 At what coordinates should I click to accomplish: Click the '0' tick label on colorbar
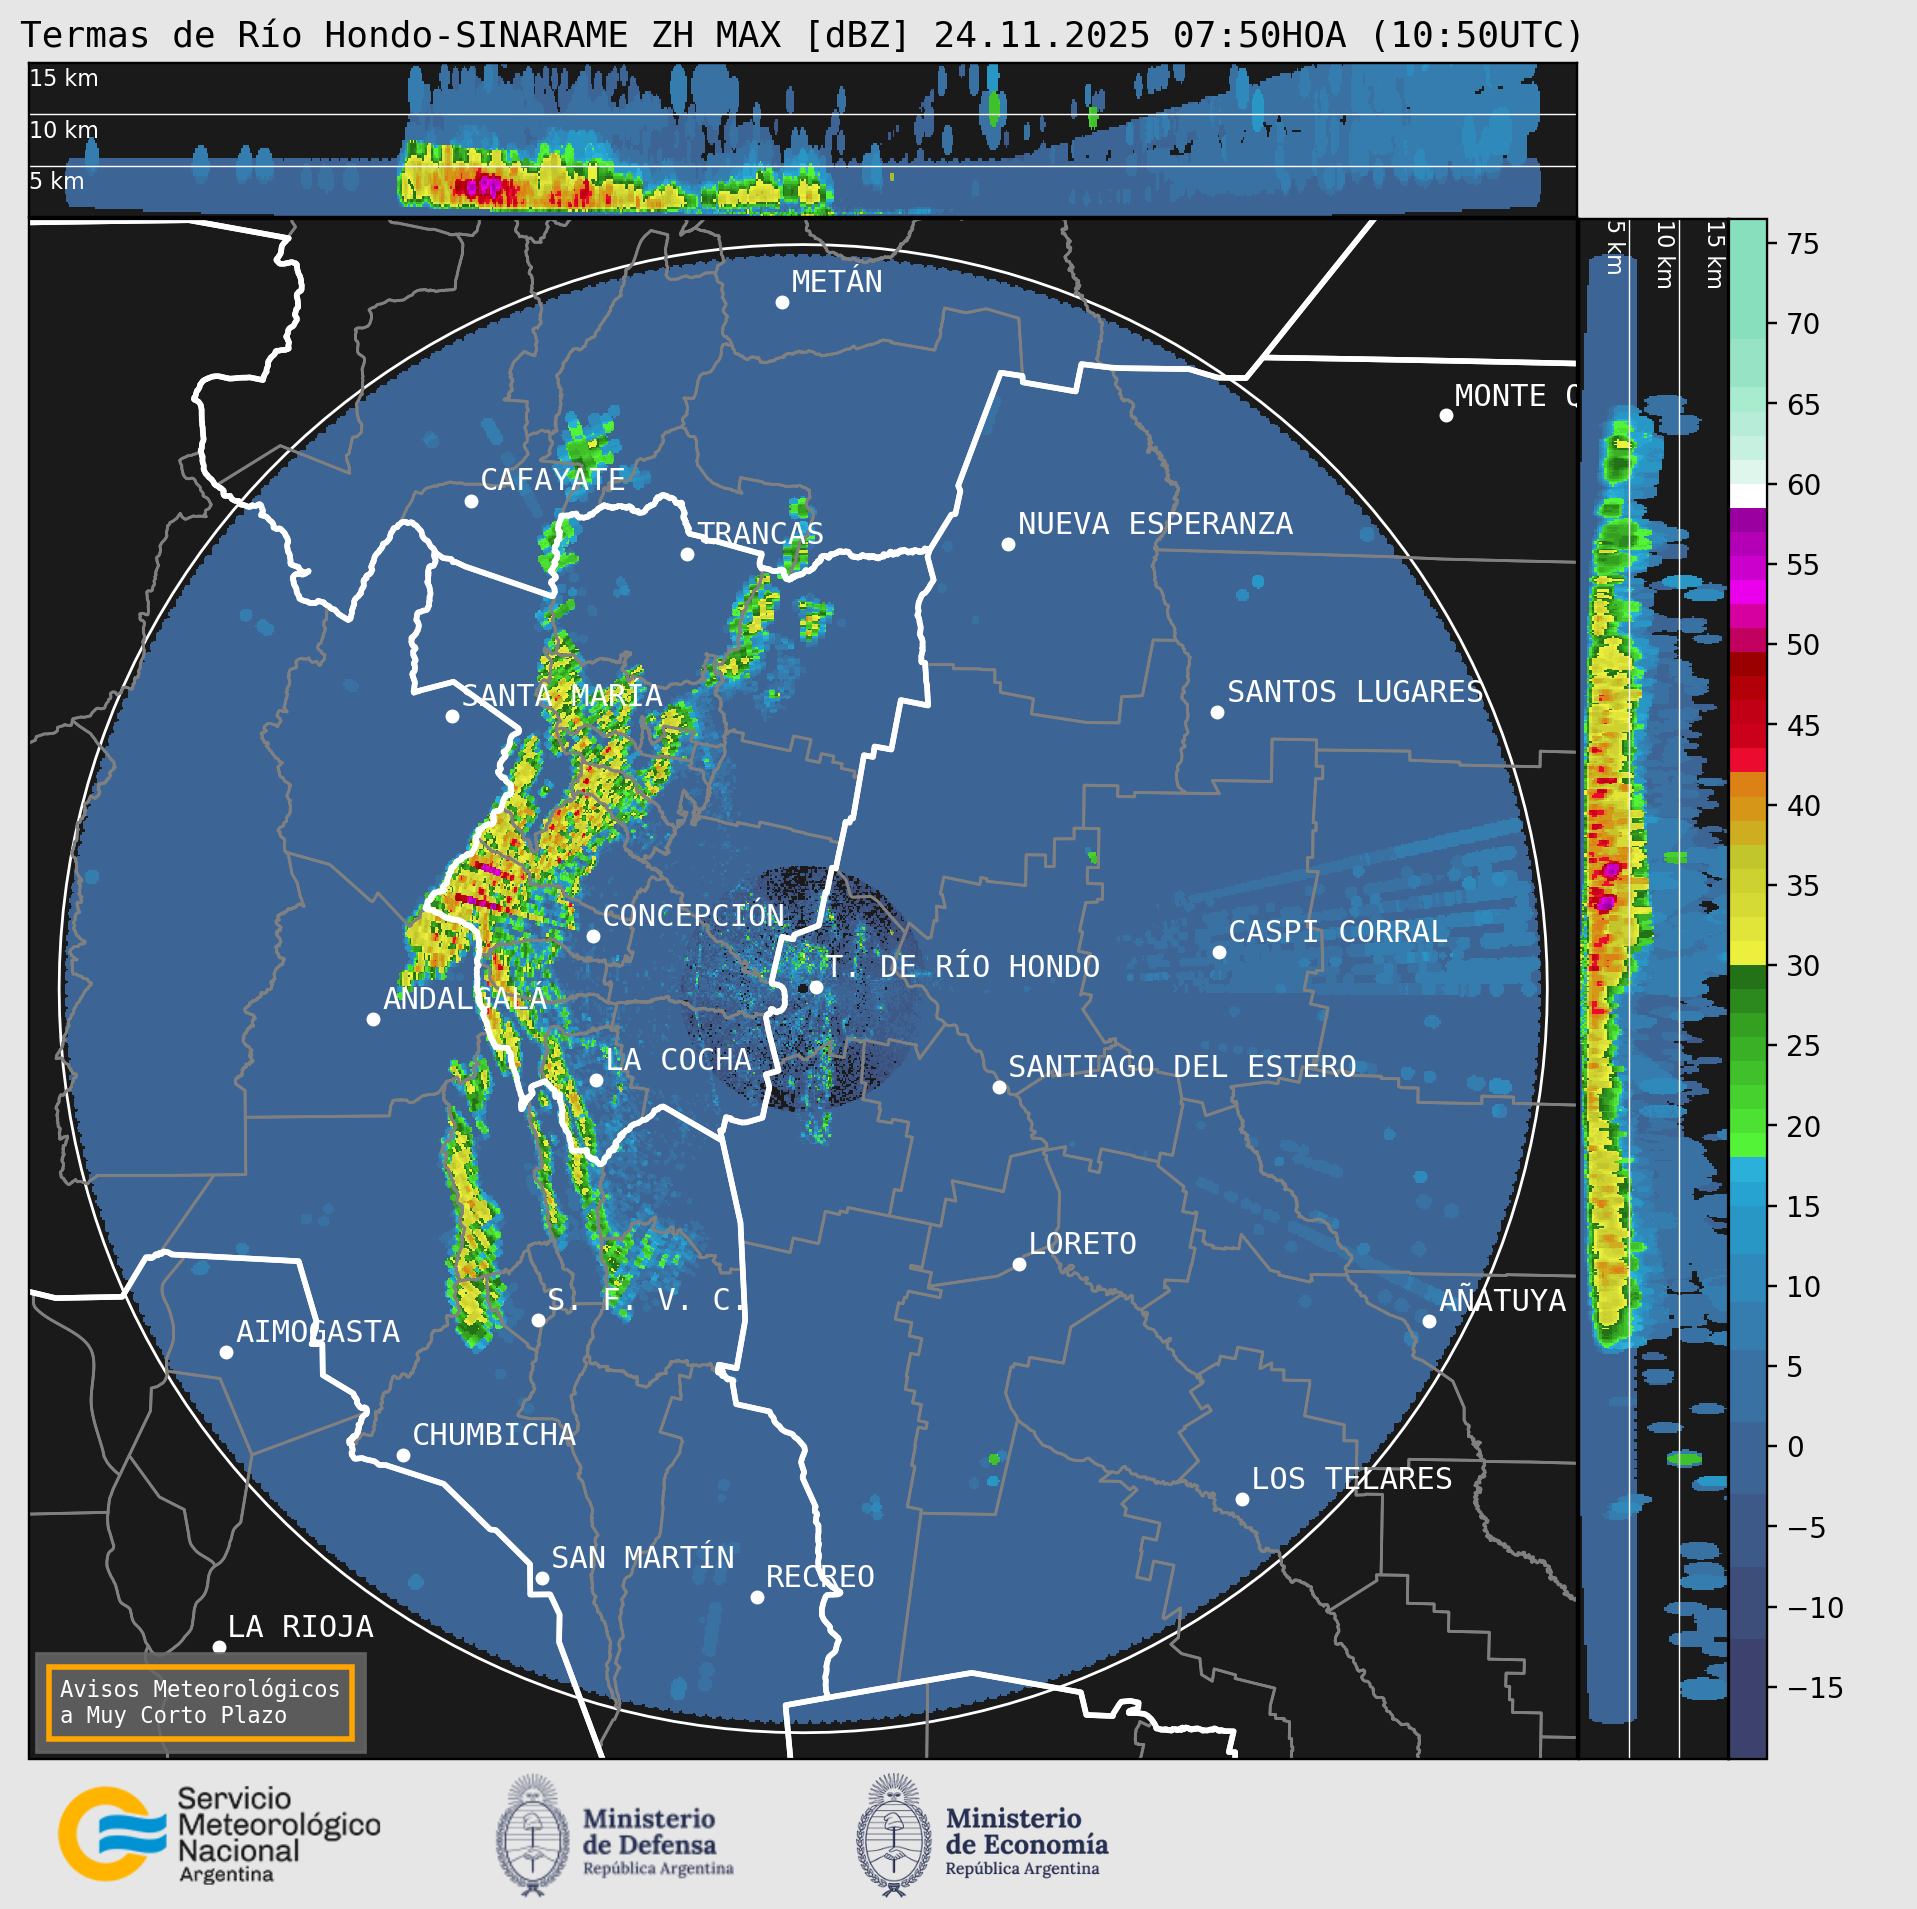1795,1447
